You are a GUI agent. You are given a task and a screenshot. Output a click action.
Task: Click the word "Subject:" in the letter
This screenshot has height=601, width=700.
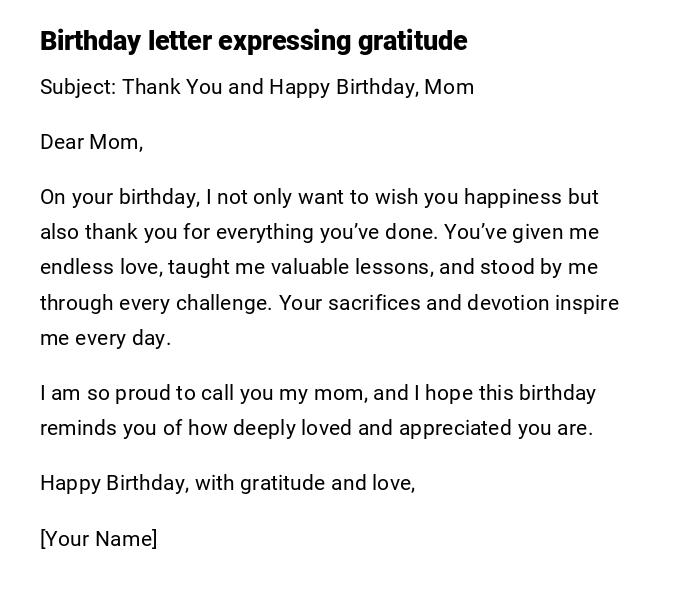[78, 87]
